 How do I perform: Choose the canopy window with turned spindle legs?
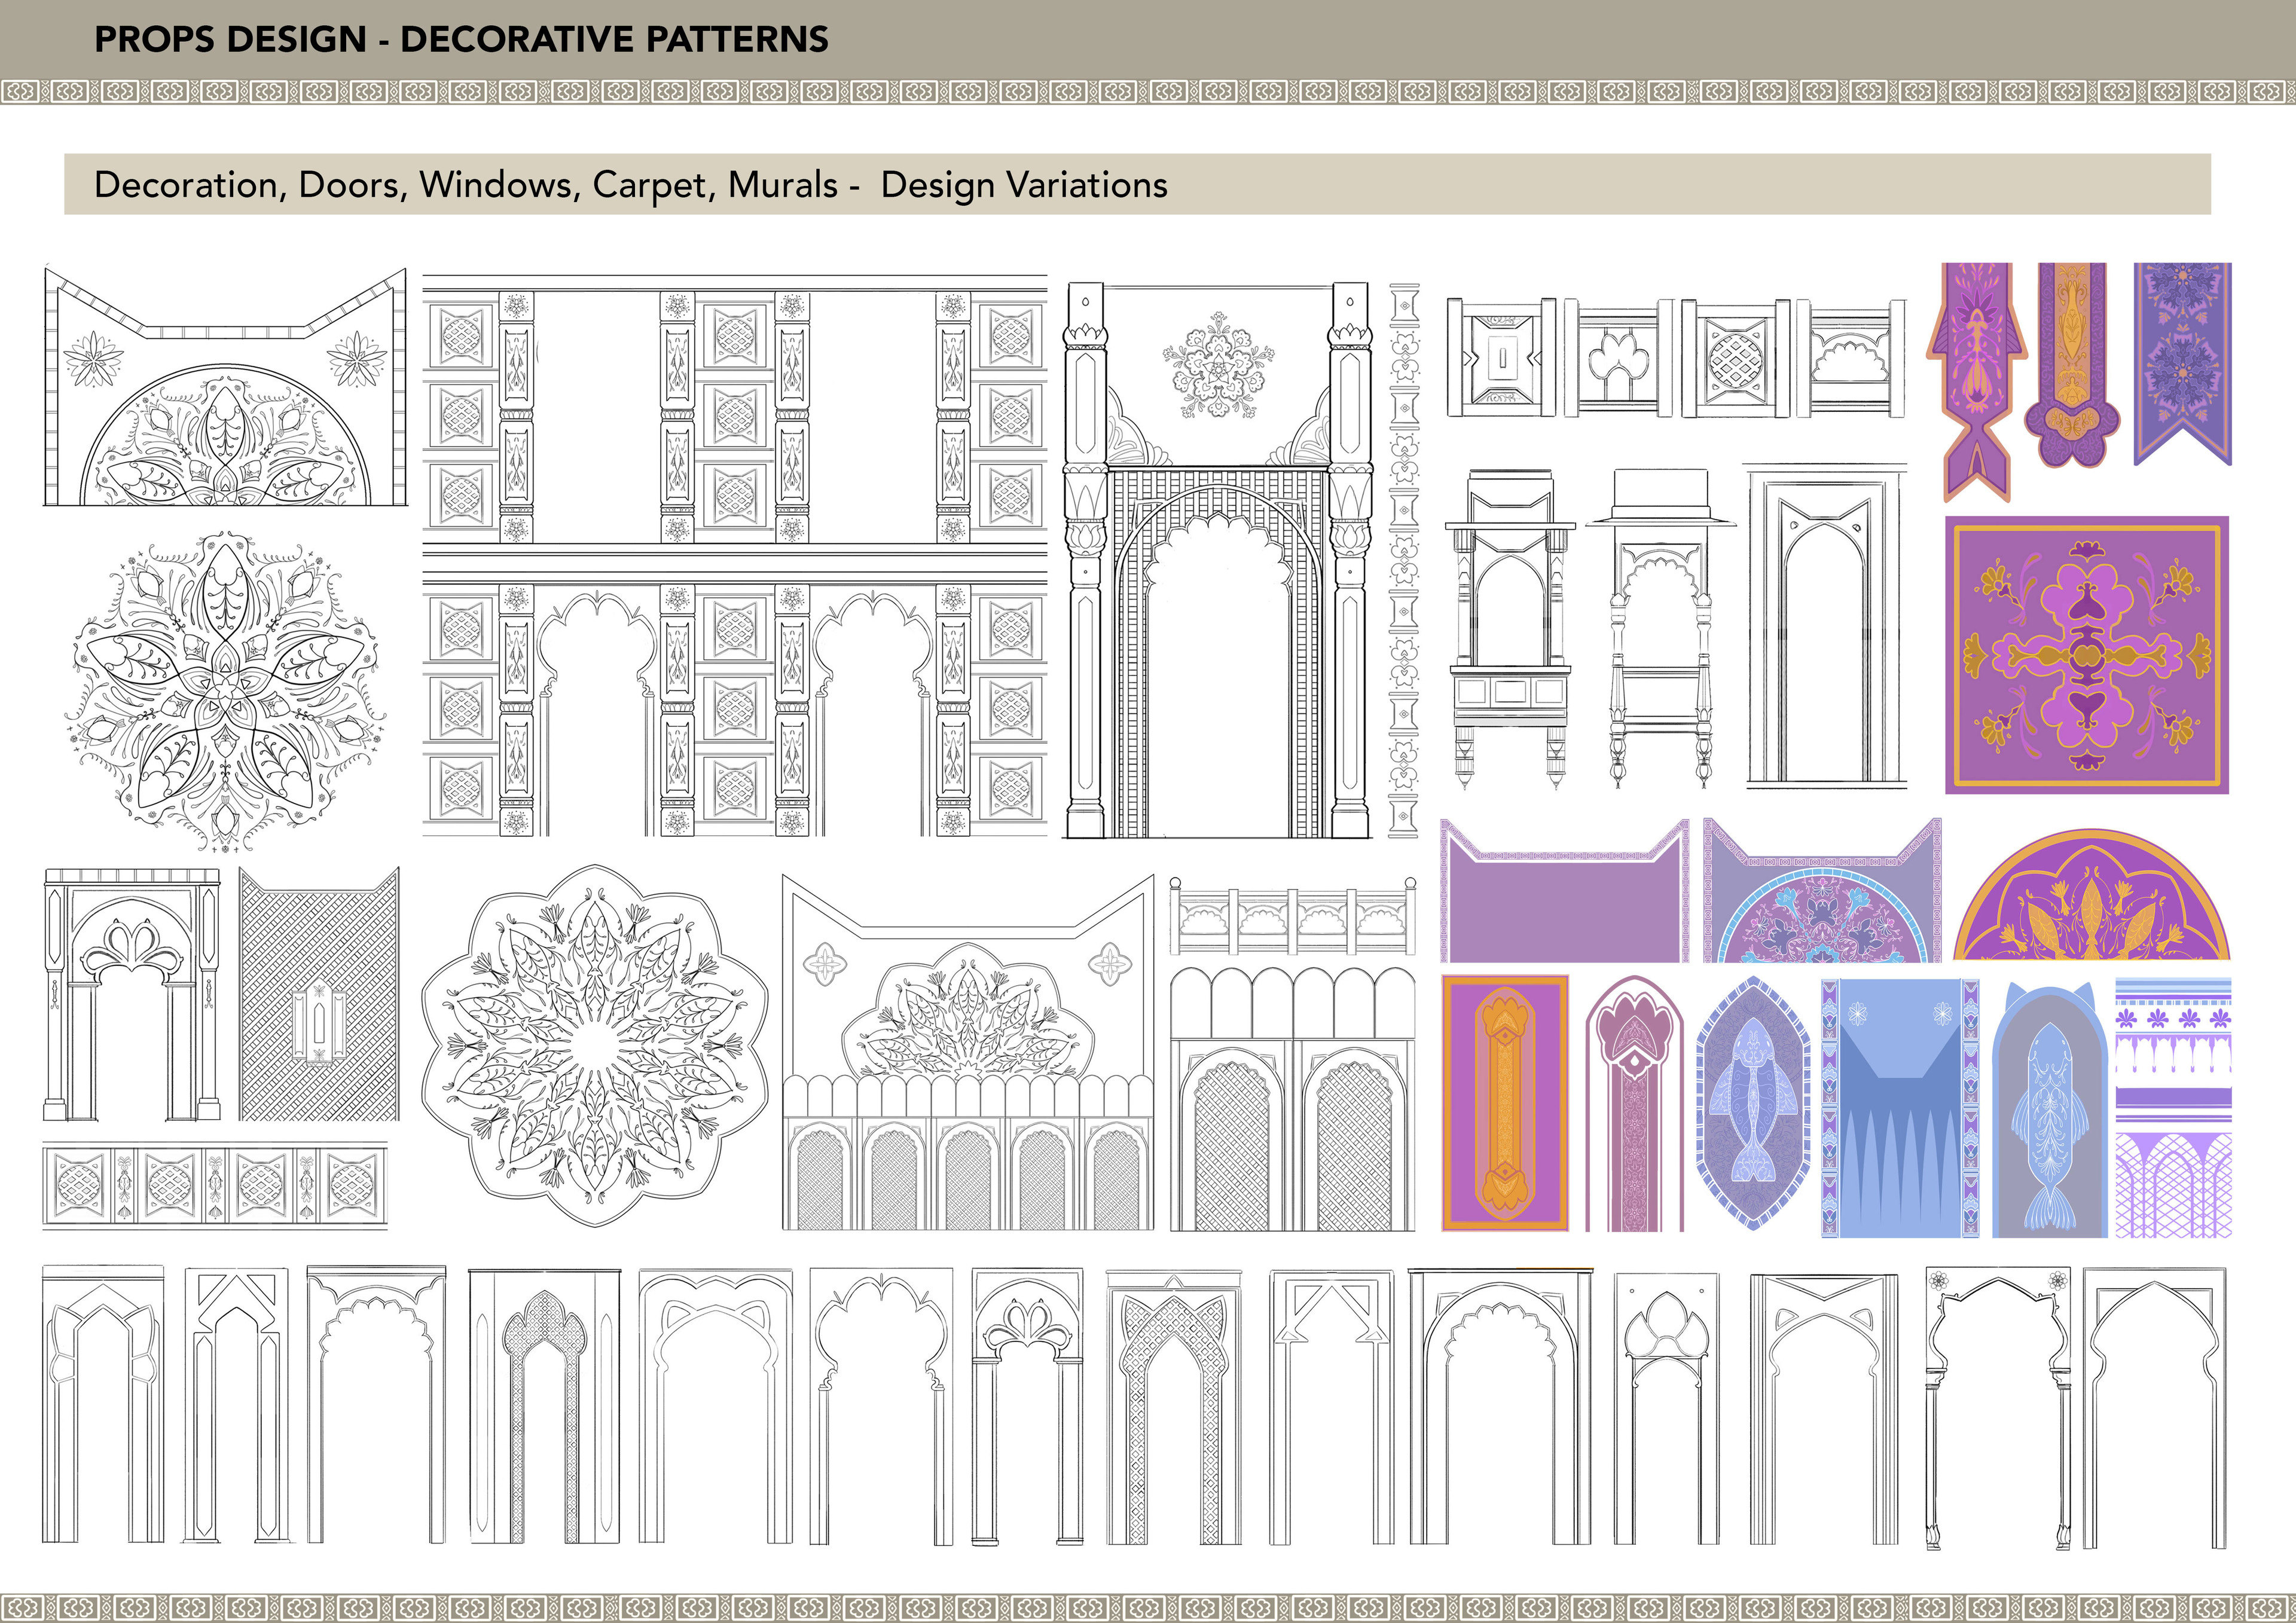[1661, 628]
